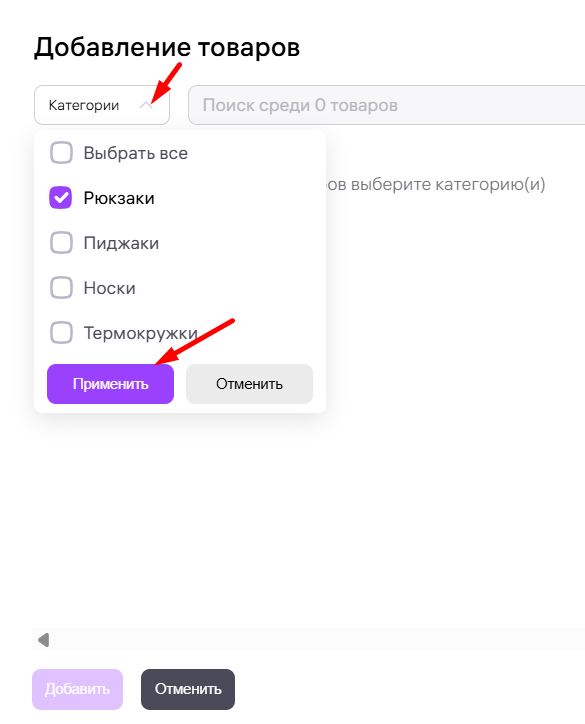Select the Рюкзаки label text
This screenshot has width=585, height=724.
[119, 198]
